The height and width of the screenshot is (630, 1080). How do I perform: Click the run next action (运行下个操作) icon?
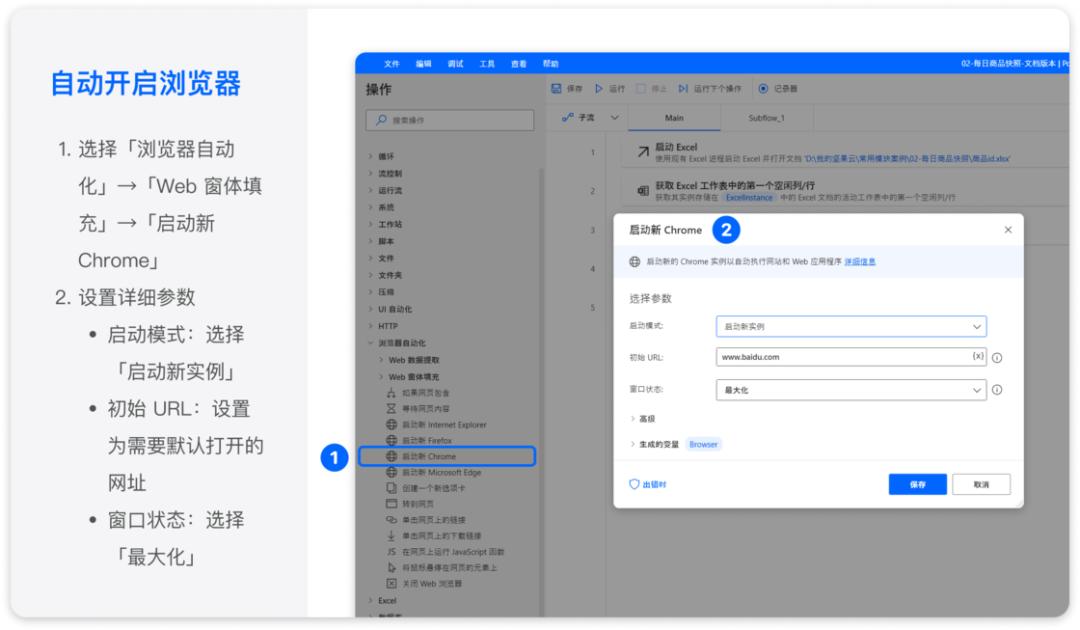pyautogui.click(x=683, y=88)
